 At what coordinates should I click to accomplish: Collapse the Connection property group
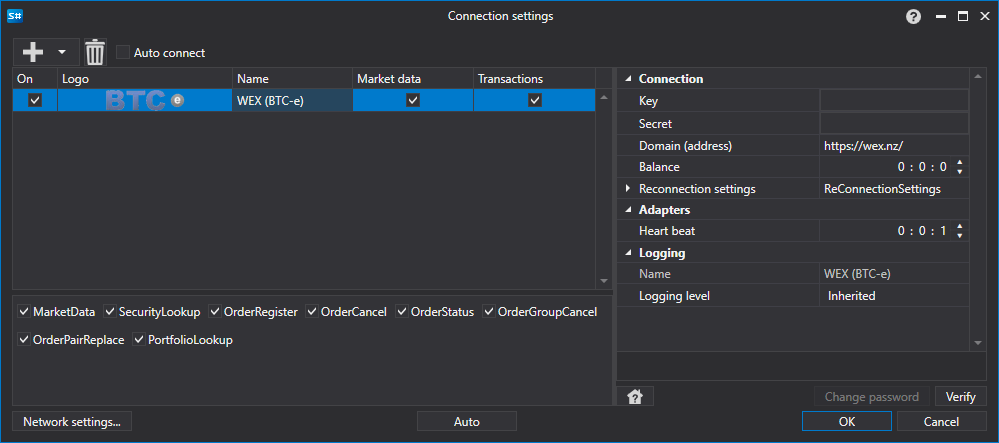point(628,79)
